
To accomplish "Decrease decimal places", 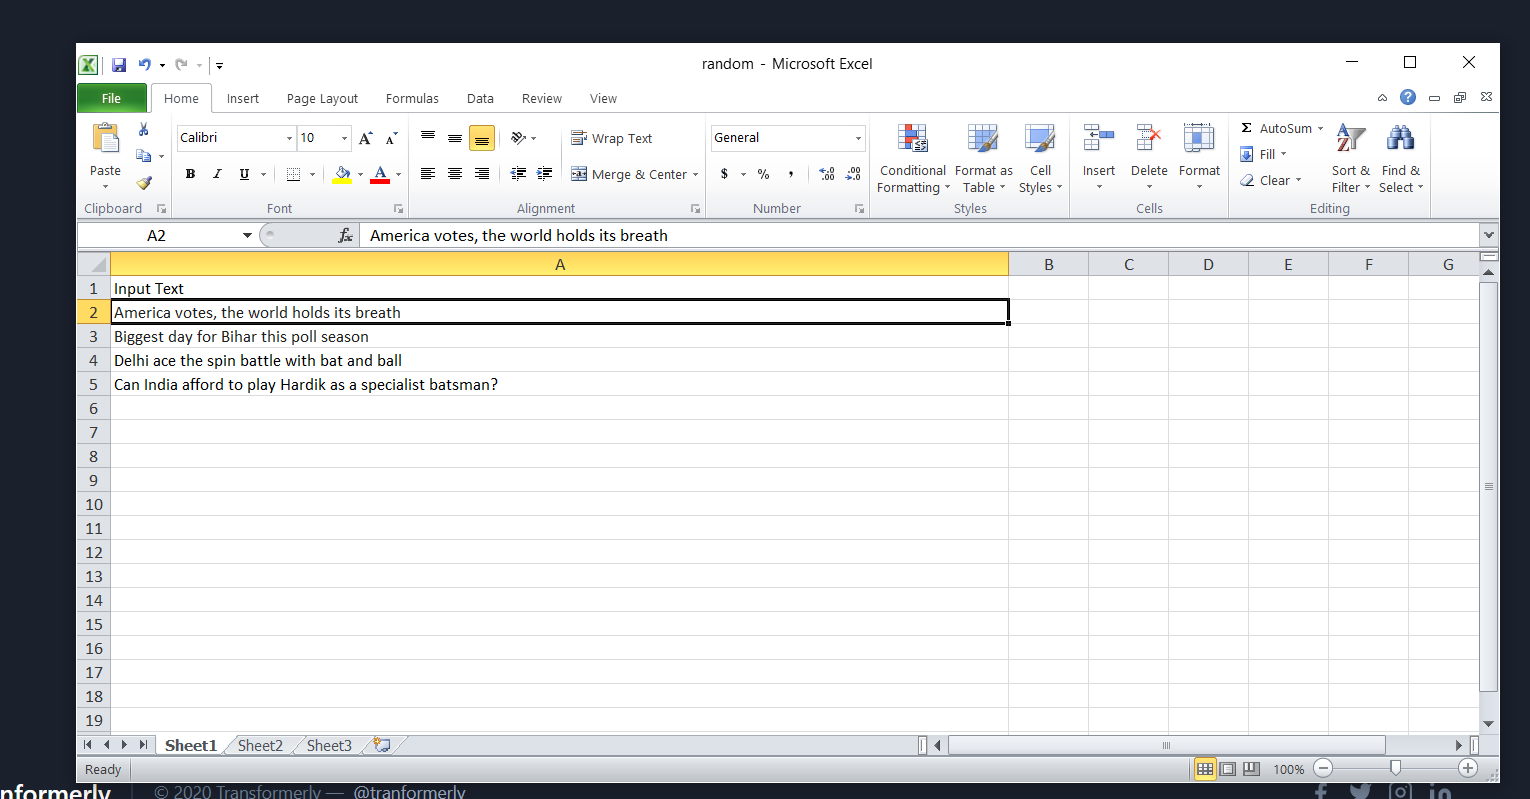I will (853, 174).
